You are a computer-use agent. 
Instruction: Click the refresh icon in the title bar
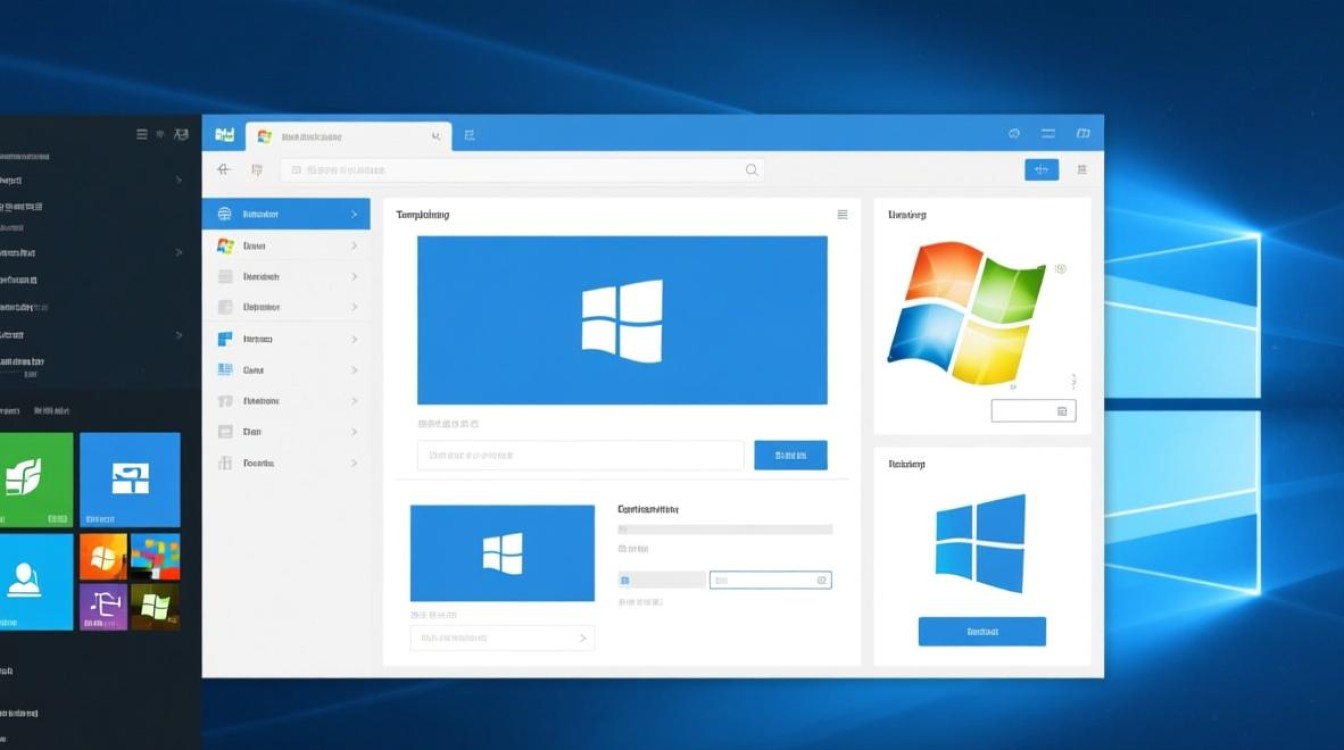pos(1013,133)
